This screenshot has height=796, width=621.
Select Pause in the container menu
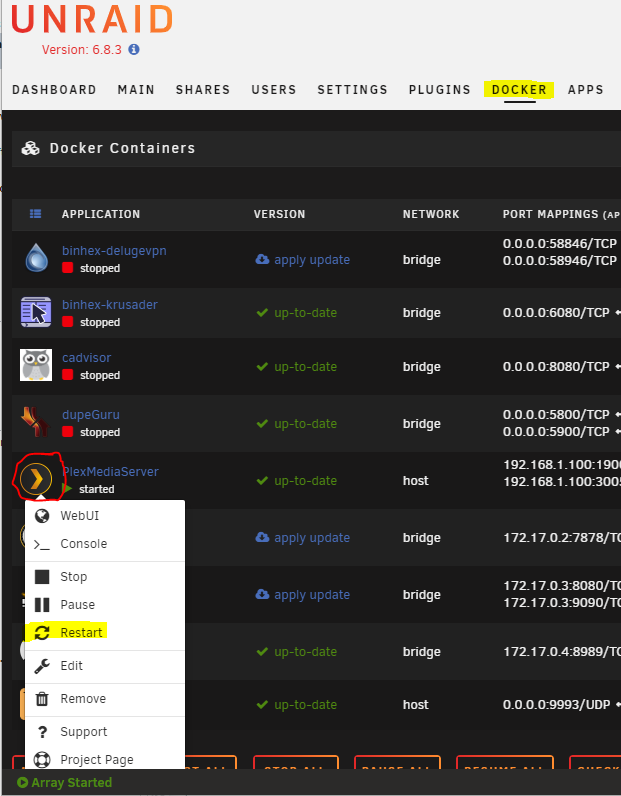pos(105,605)
